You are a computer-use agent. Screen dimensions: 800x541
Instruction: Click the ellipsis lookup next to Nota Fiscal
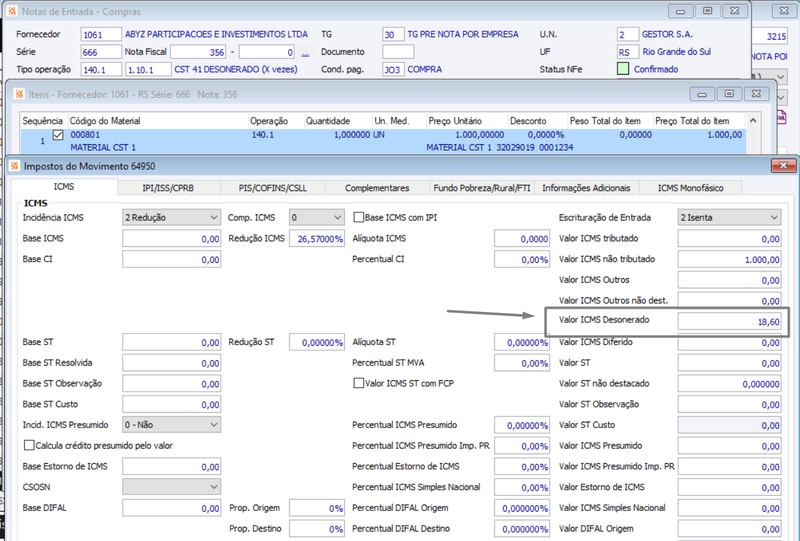coord(306,53)
